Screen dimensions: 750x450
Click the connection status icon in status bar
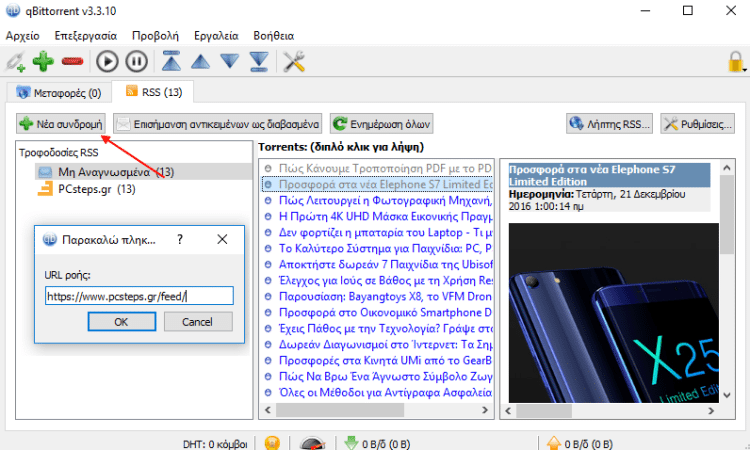[x=272, y=443]
